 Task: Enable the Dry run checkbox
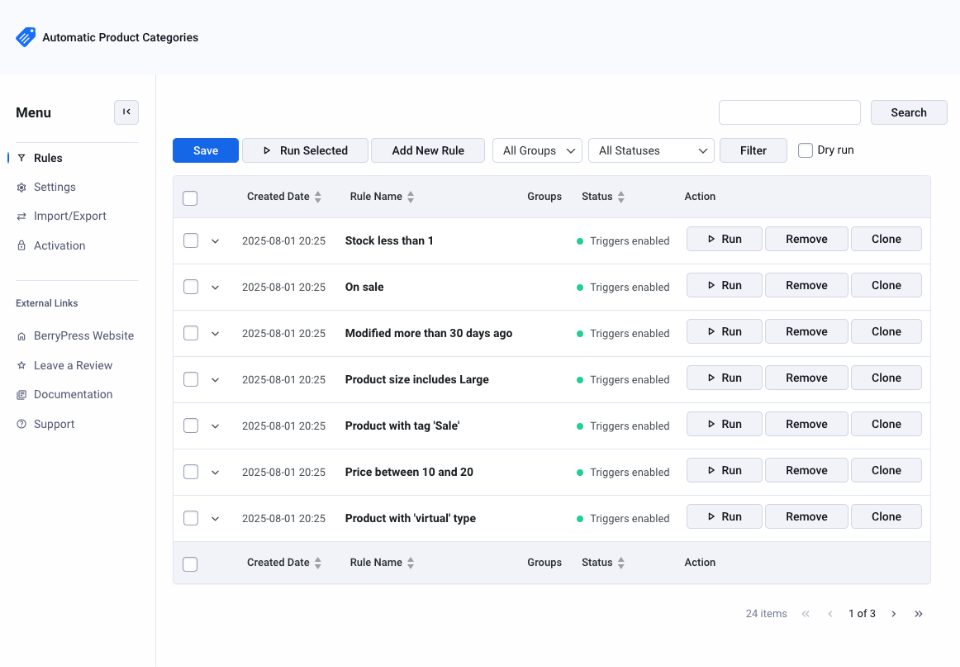[805, 150]
